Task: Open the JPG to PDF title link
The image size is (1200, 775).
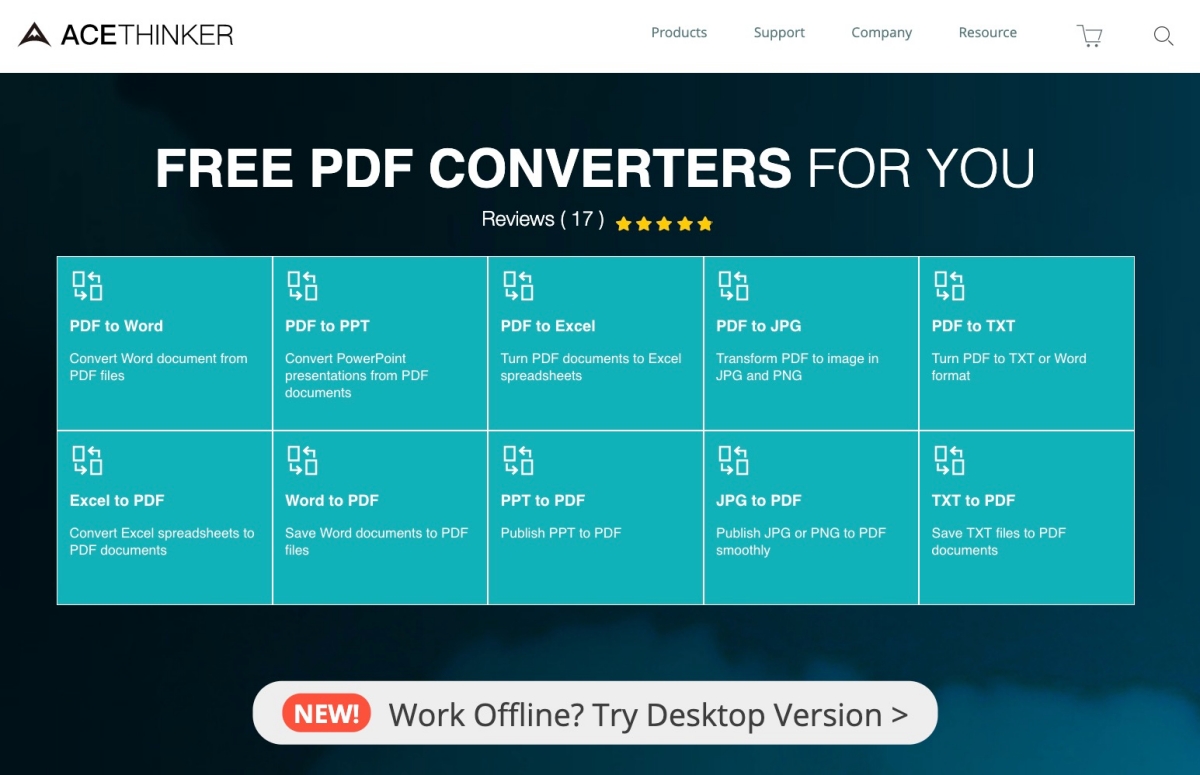Action: point(759,500)
